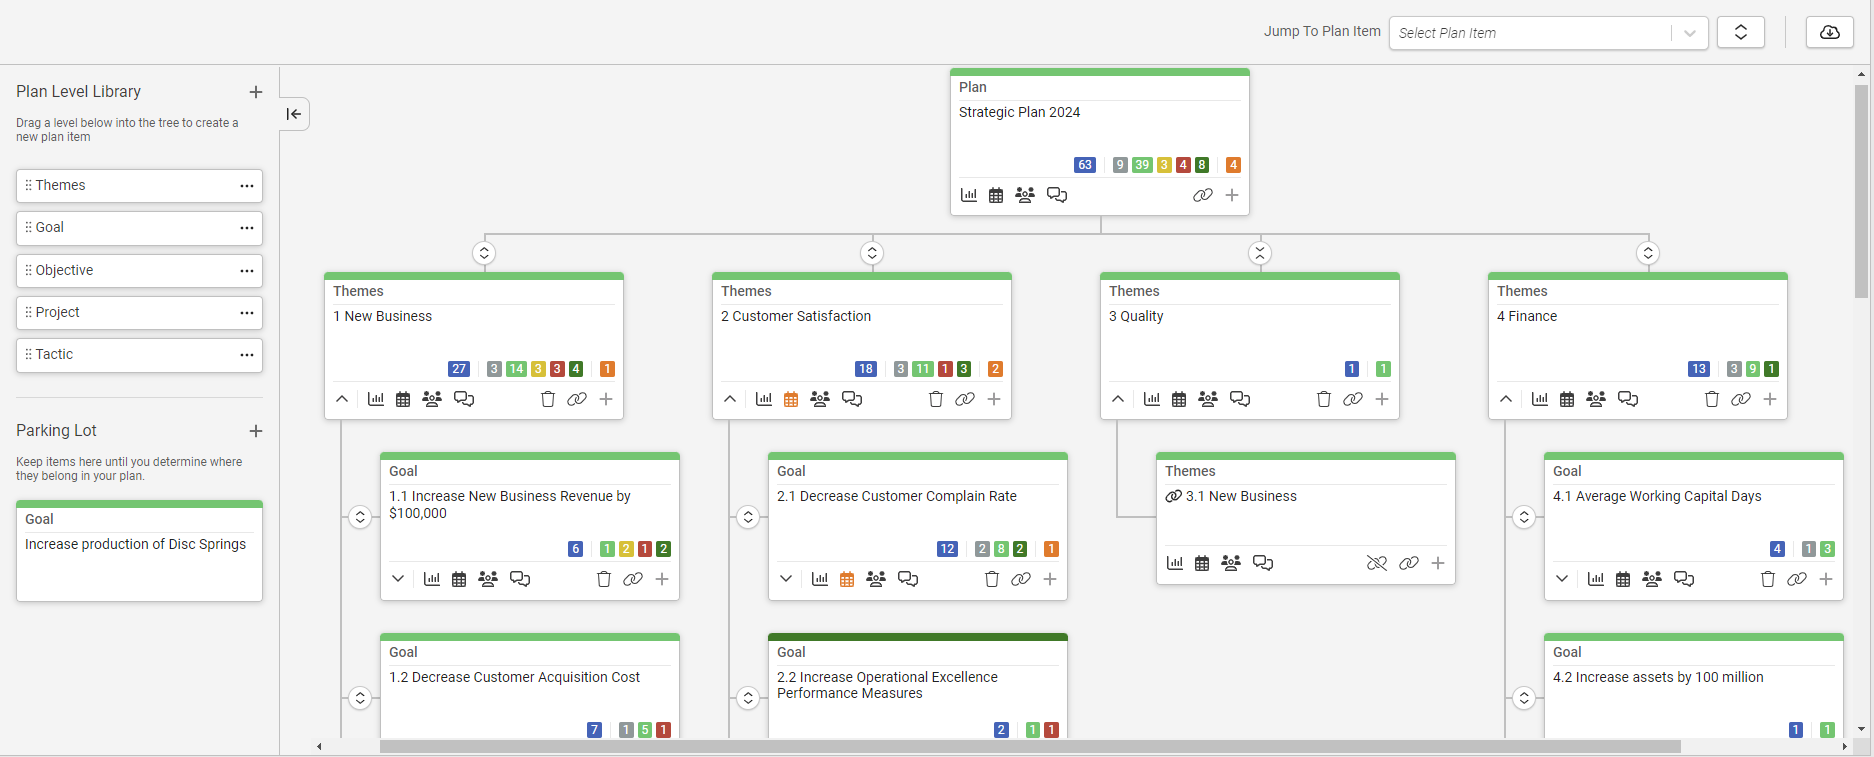Delete the 1 New Business theme
This screenshot has height=757, width=1874.
pos(548,399)
